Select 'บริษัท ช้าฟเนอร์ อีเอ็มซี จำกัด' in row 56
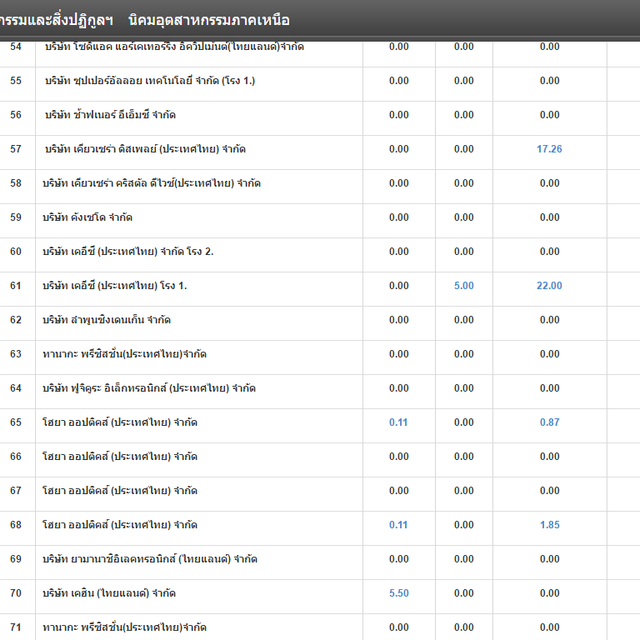640x640 pixels. (x=110, y=115)
